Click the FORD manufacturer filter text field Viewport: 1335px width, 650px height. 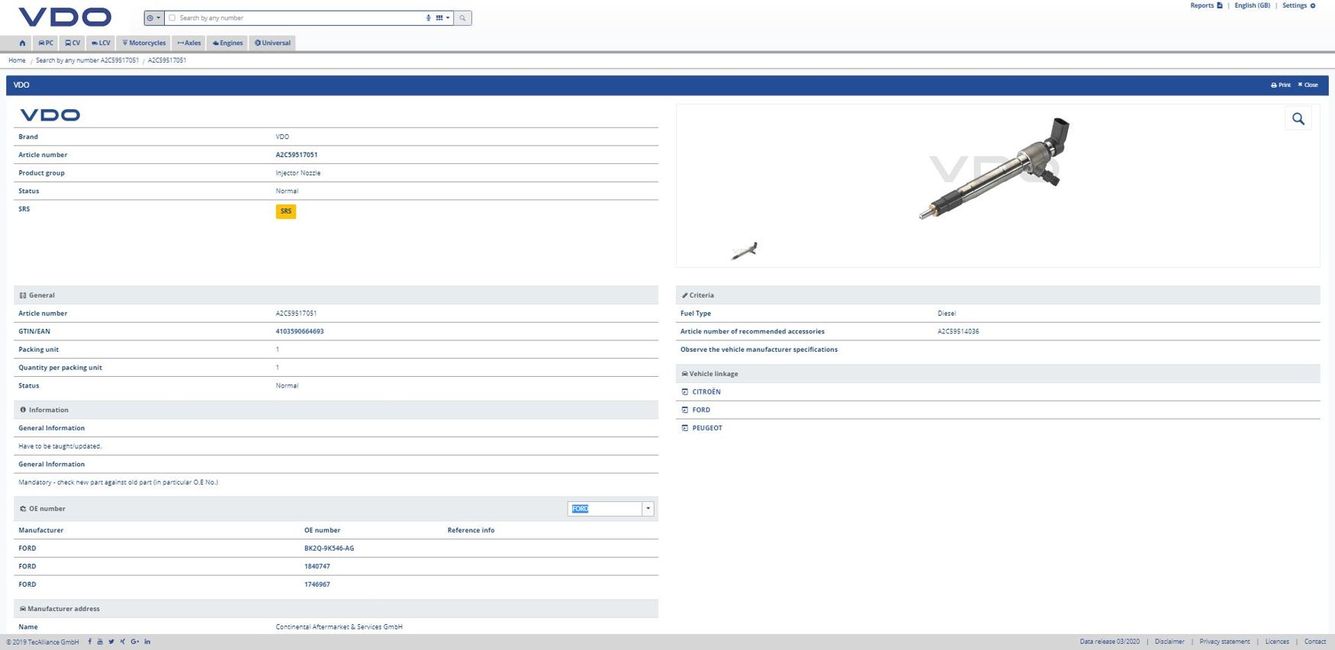pyautogui.click(x=605, y=509)
